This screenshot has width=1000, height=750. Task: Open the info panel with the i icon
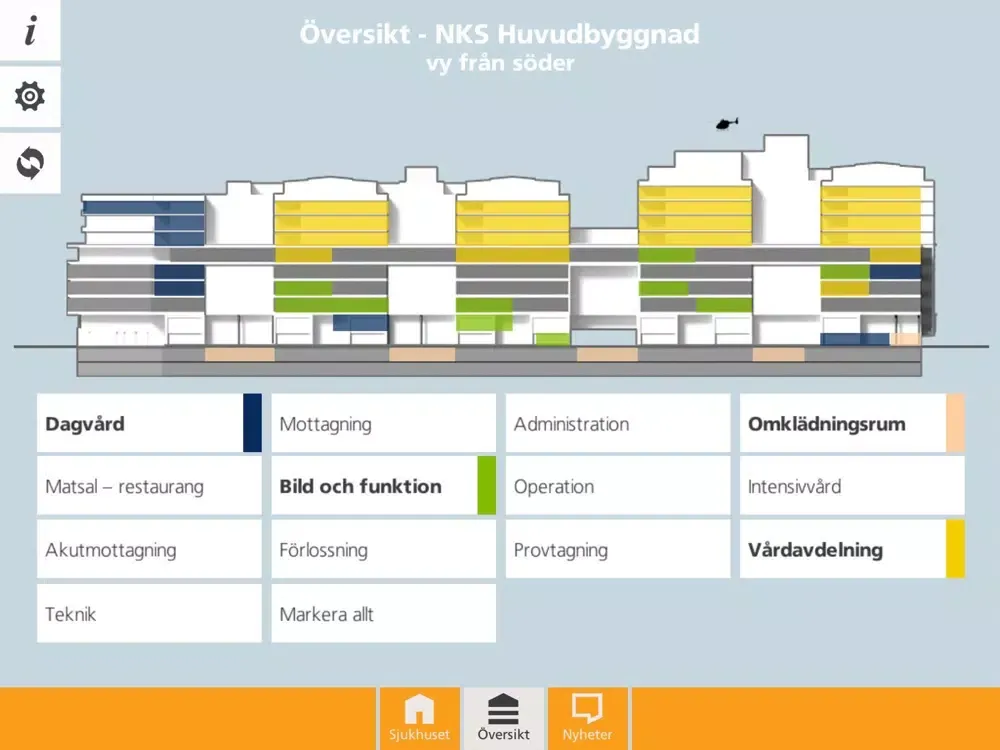coord(30,30)
